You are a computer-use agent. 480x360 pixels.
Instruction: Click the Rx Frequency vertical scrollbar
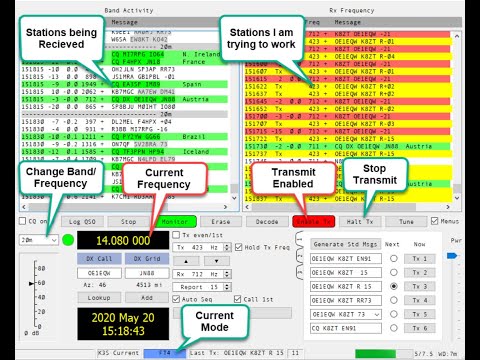coord(457,117)
